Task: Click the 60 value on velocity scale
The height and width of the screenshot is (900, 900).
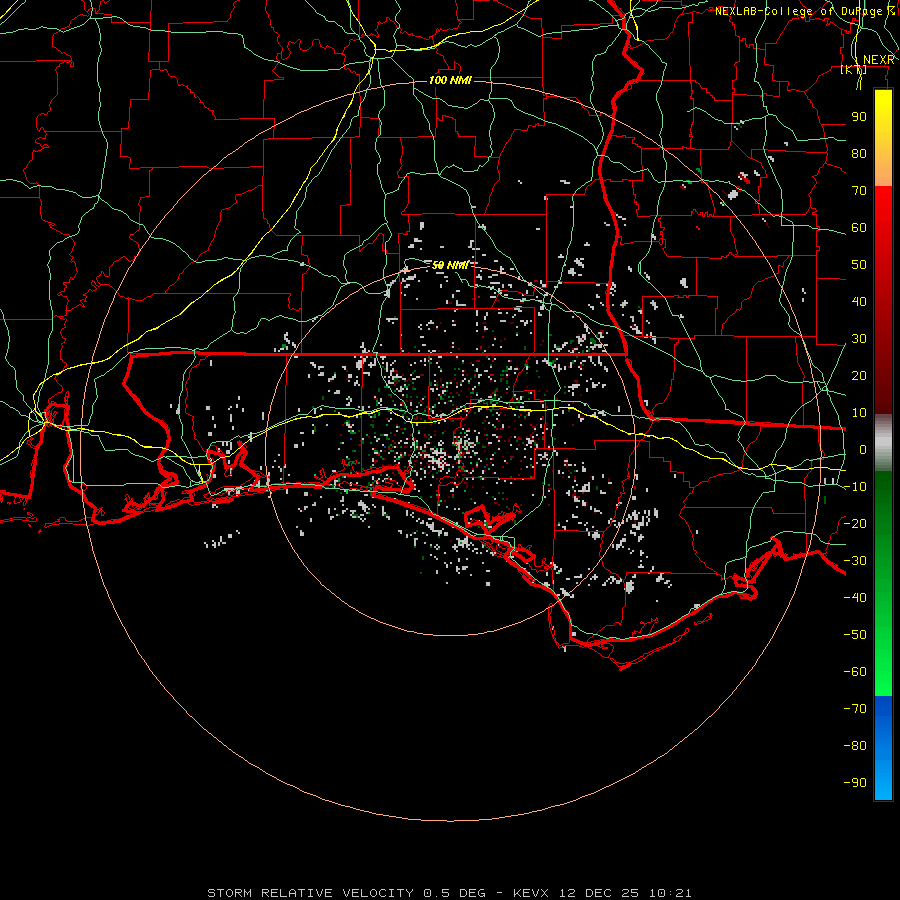Action: click(859, 228)
